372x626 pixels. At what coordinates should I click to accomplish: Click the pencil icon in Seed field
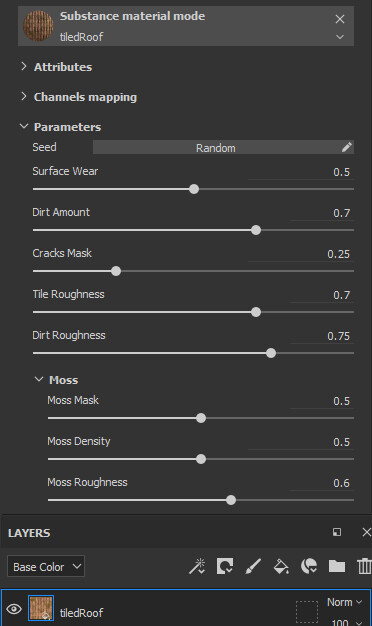(x=346, y=147)
